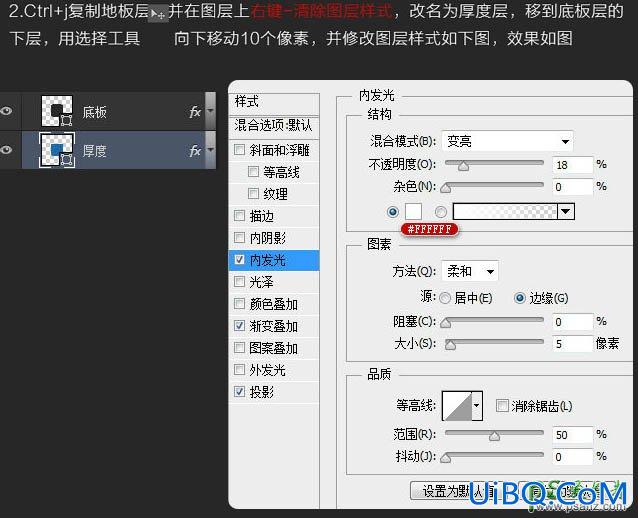Enable the 等高线 sub-option checkbox

(x=253, y=172)
